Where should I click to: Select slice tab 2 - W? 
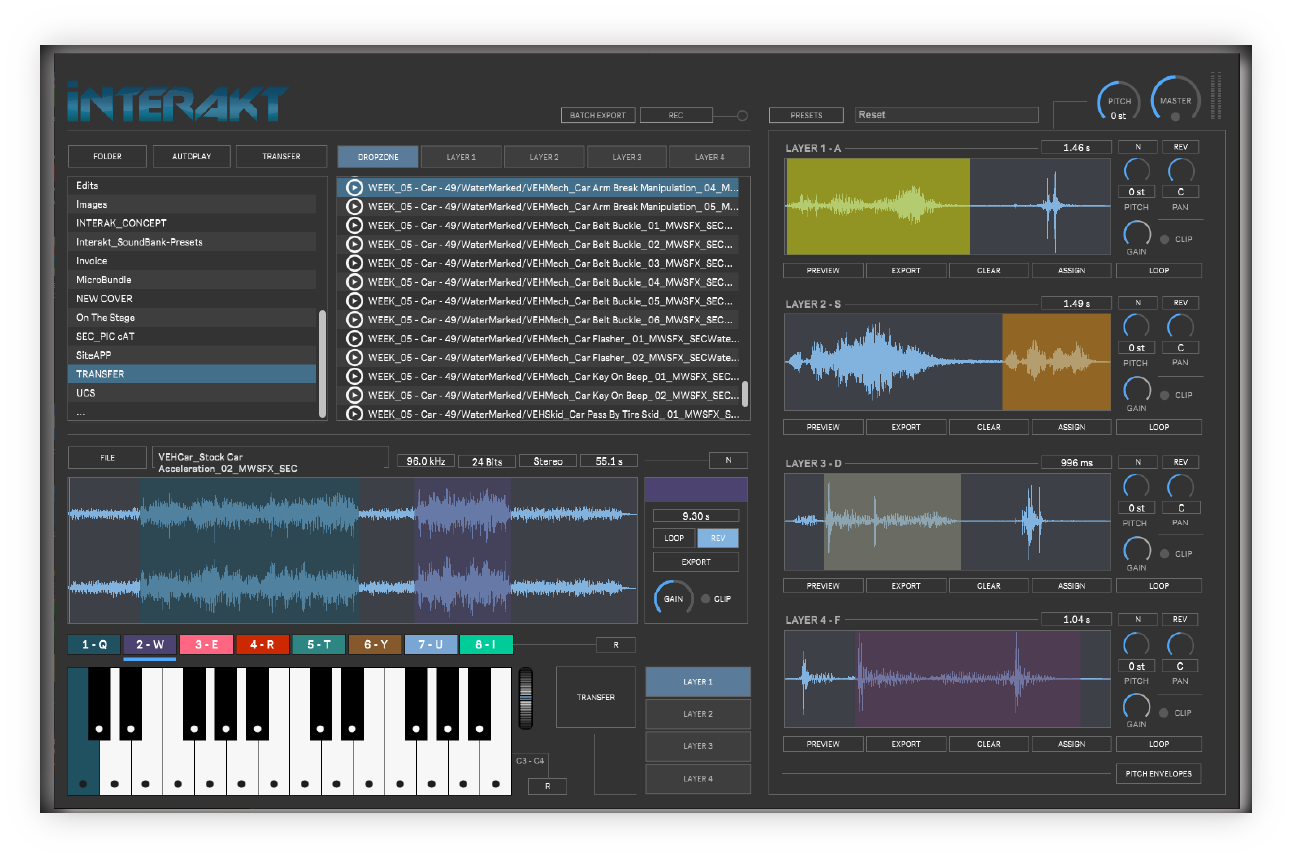click(150, 645)
